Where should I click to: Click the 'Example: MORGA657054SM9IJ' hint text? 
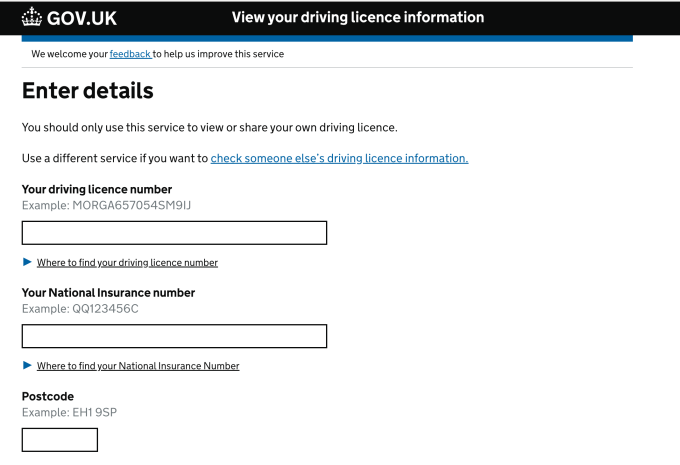point(106,205)
